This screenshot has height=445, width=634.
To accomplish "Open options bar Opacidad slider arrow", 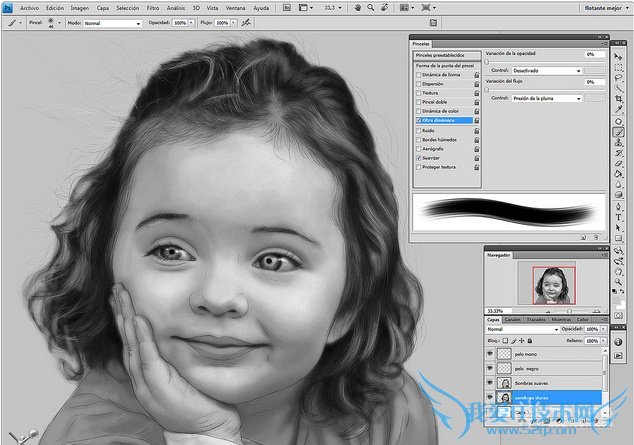I will 191,23.
